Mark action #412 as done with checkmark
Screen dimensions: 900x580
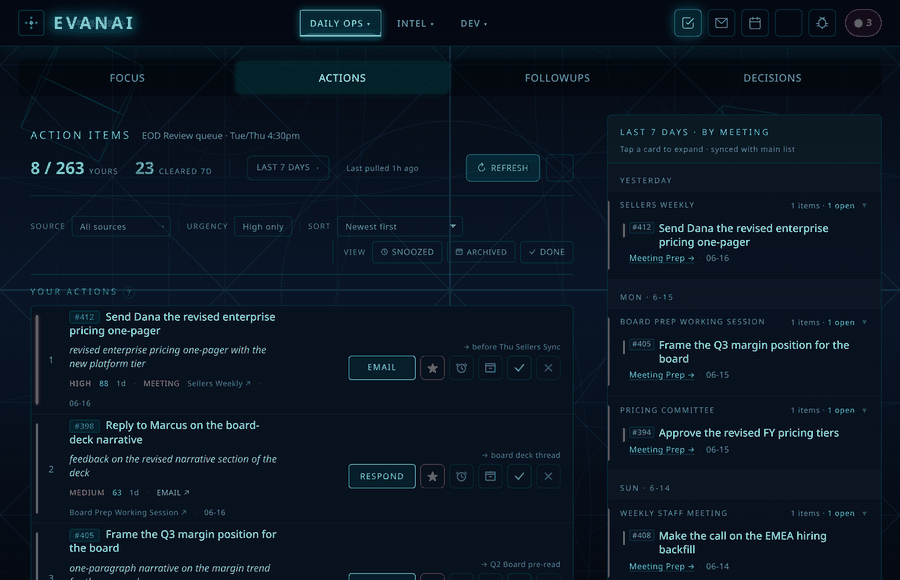pyautogui.click(x=519, y=368)
